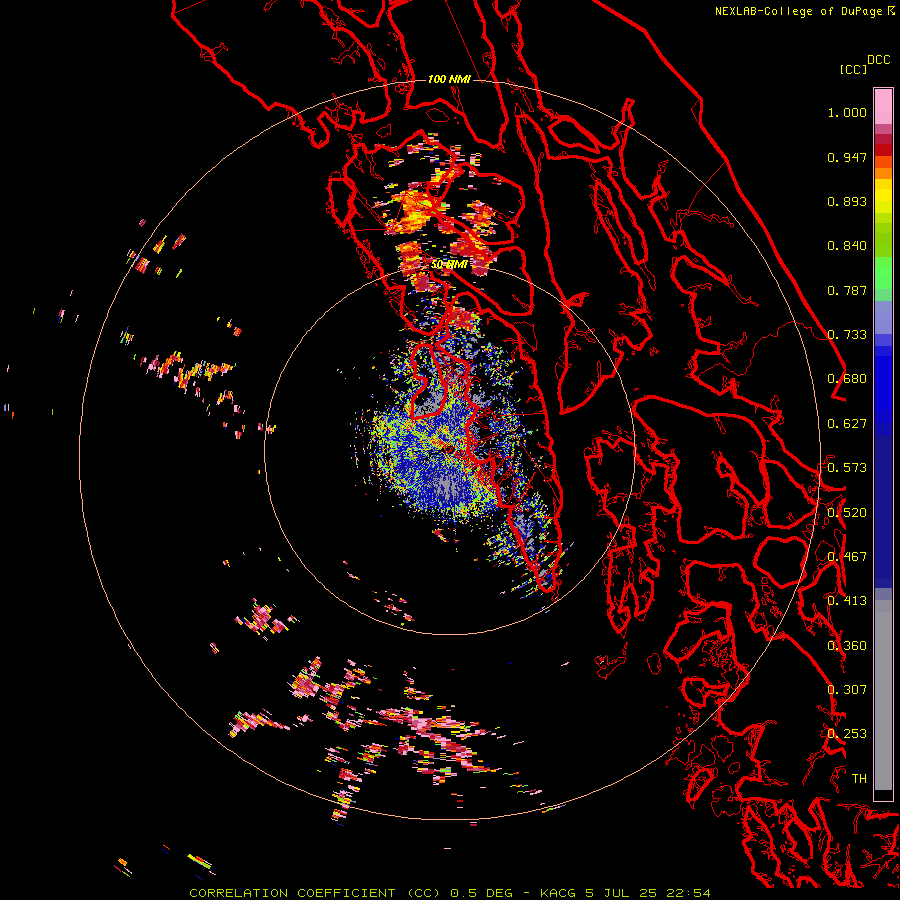The height and width of the screenshot is (900, 900).
Task: Click the 0.627 scale value
Action: [847, 424]
